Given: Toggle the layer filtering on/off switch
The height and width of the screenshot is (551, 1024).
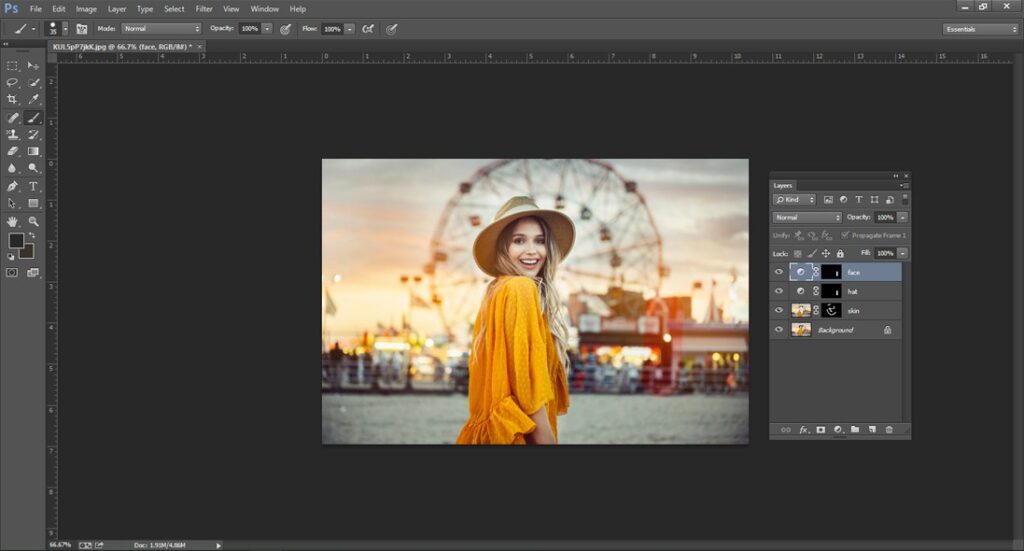Looking at the screenshot, I should [x=905, y=199].
